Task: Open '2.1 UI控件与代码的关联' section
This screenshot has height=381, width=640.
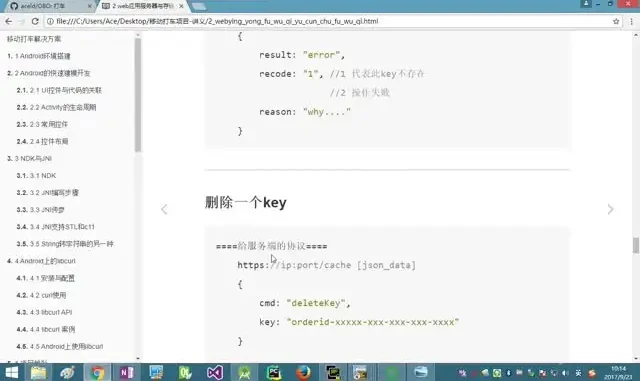Action: tap(59, 90)
